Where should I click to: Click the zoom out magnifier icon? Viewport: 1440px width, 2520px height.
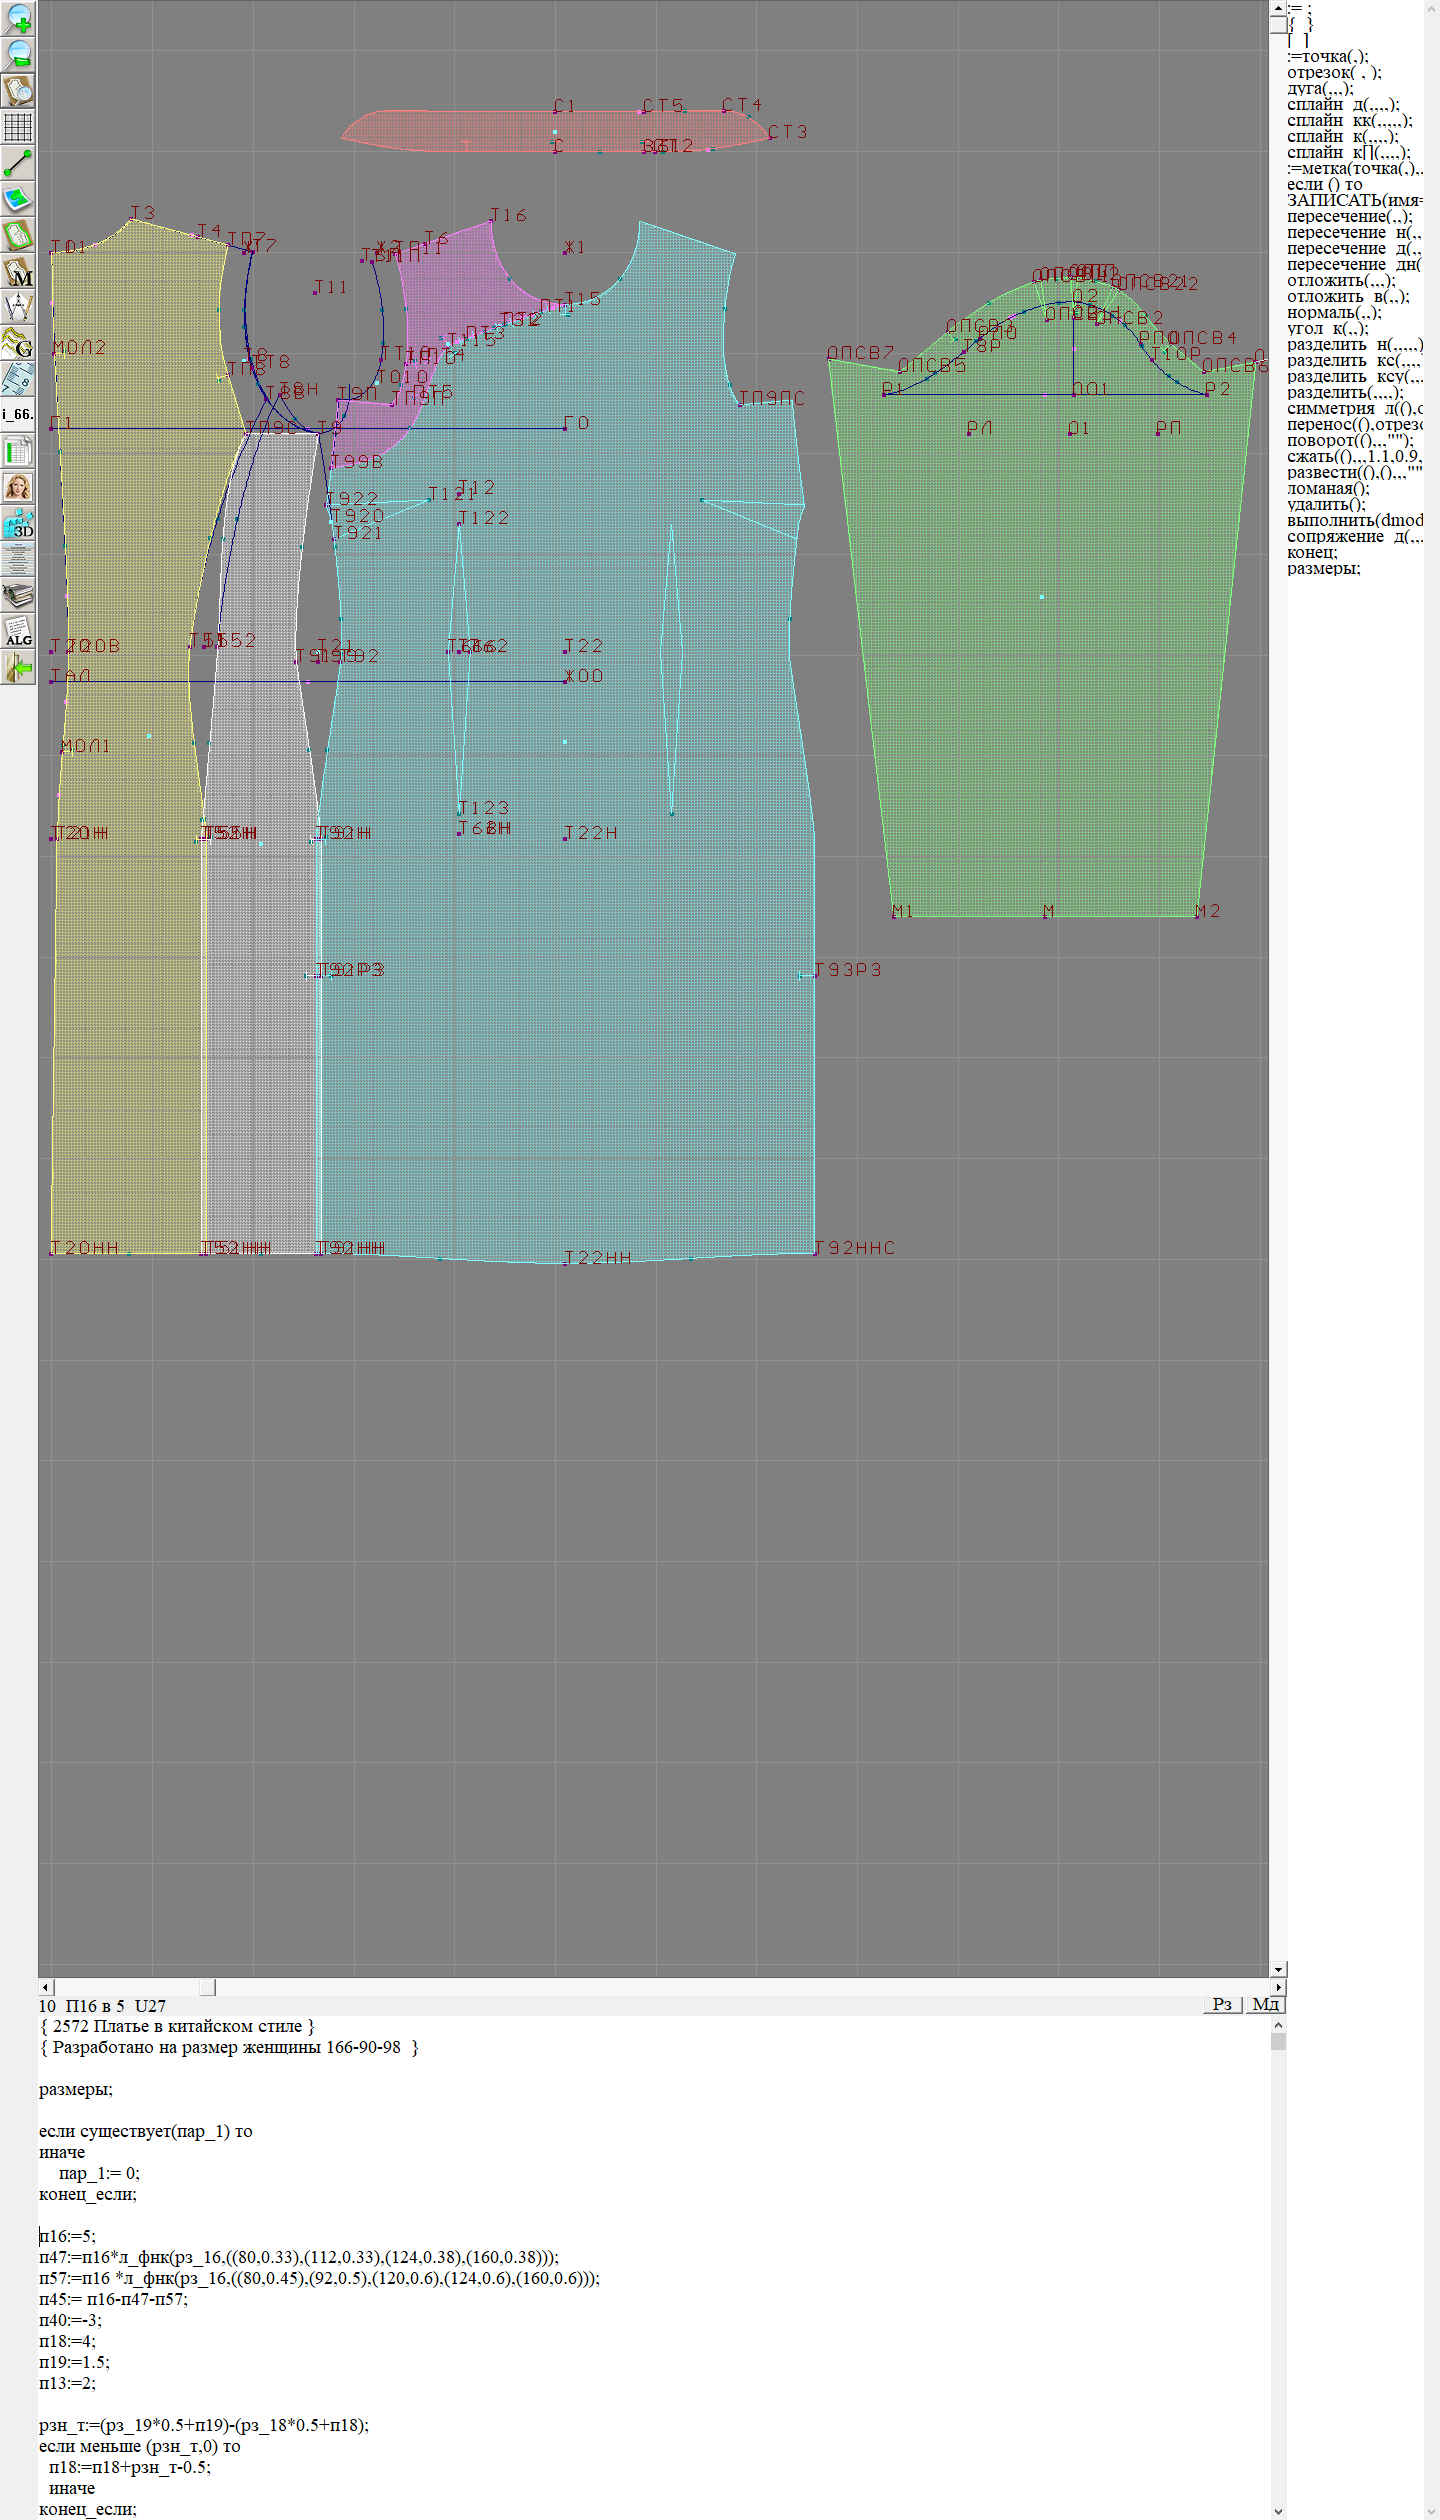[19, 54]
